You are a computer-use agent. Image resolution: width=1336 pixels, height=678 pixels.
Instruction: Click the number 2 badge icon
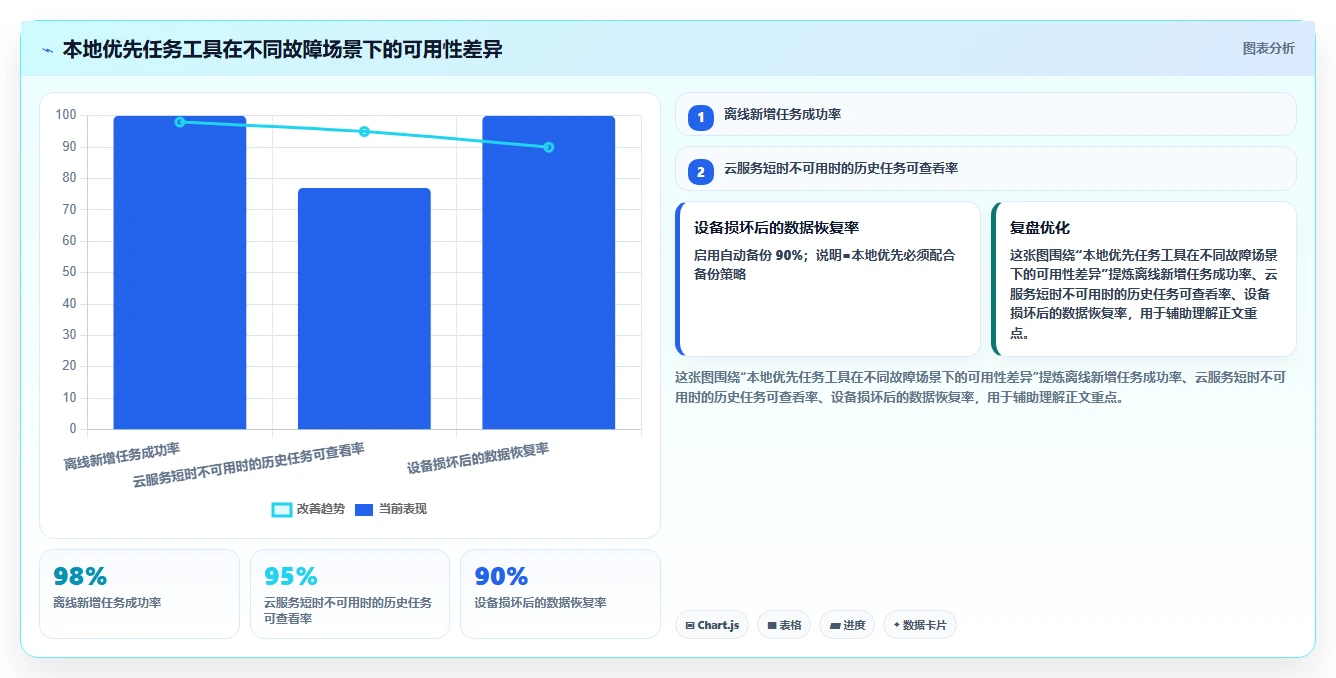pyautogui.click(x=701, y=171)
